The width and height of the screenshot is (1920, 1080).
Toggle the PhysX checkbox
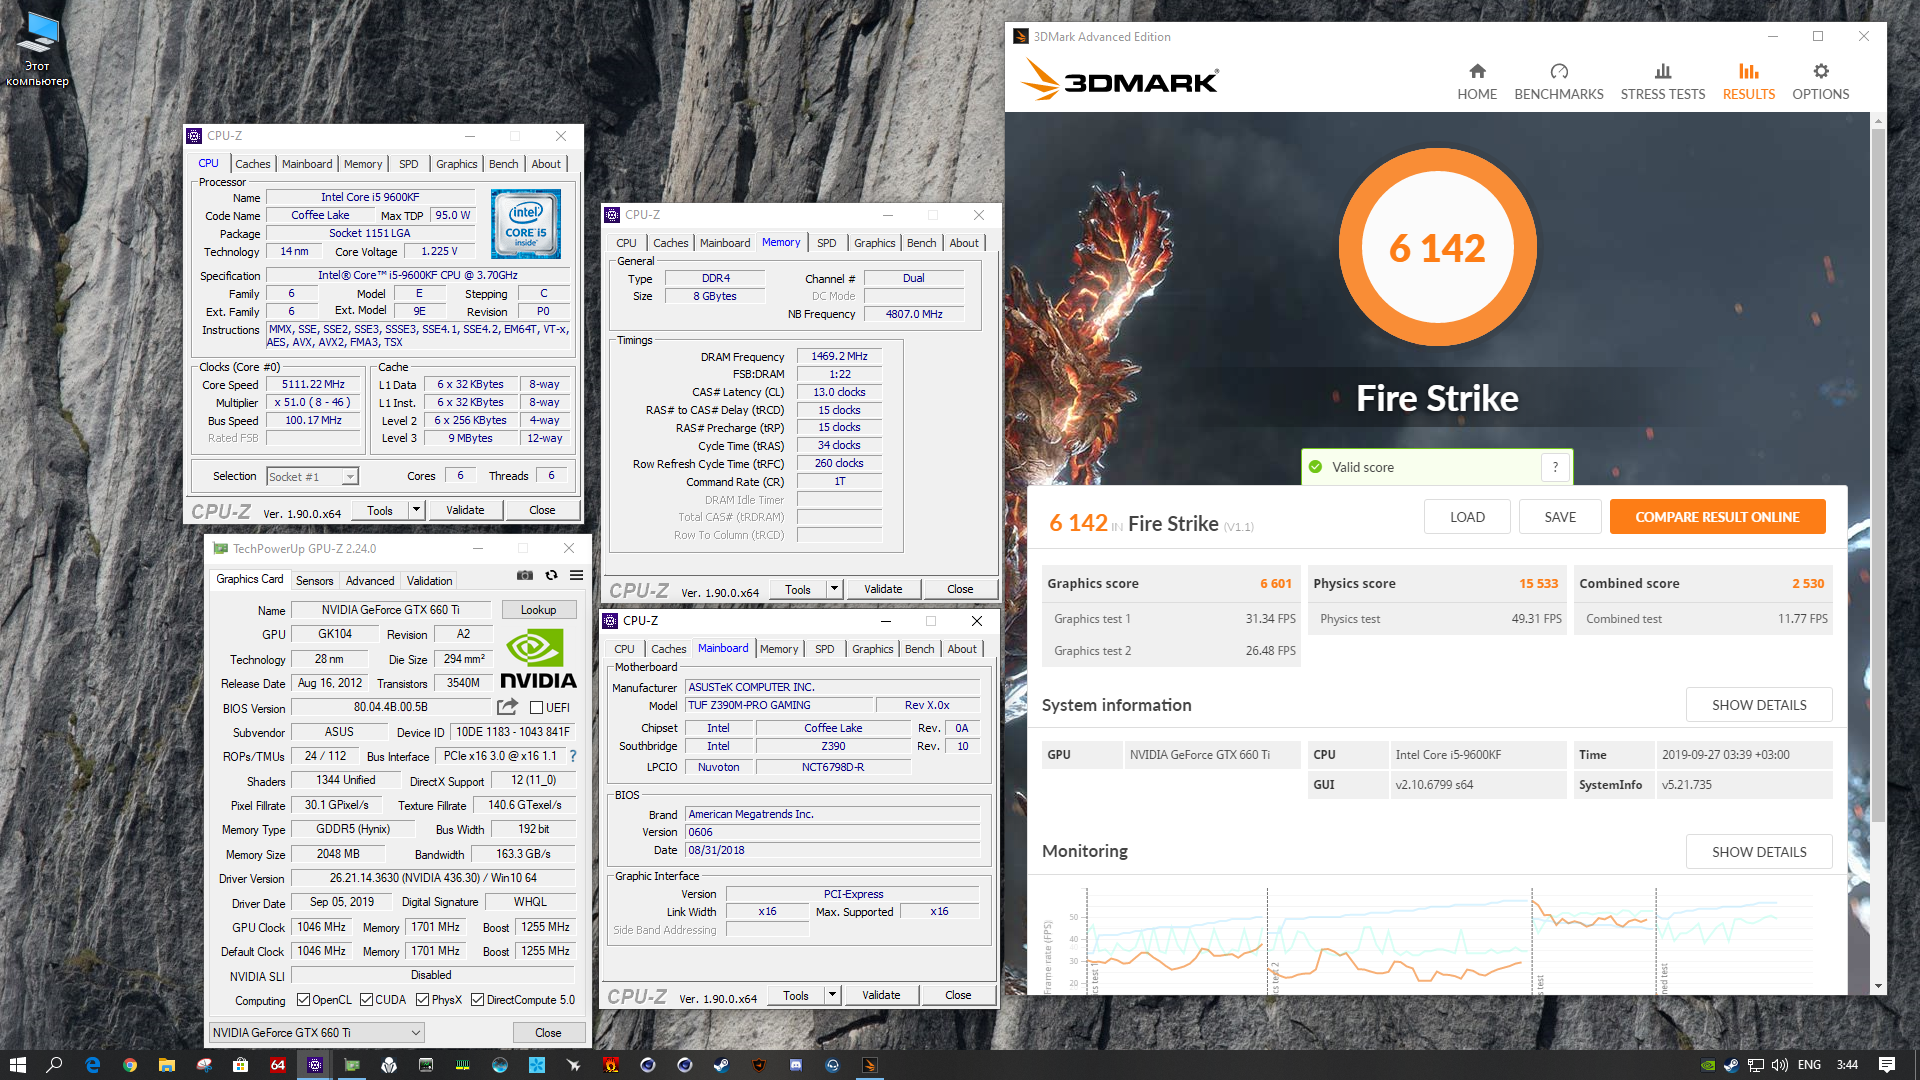tap(423, 1000)
